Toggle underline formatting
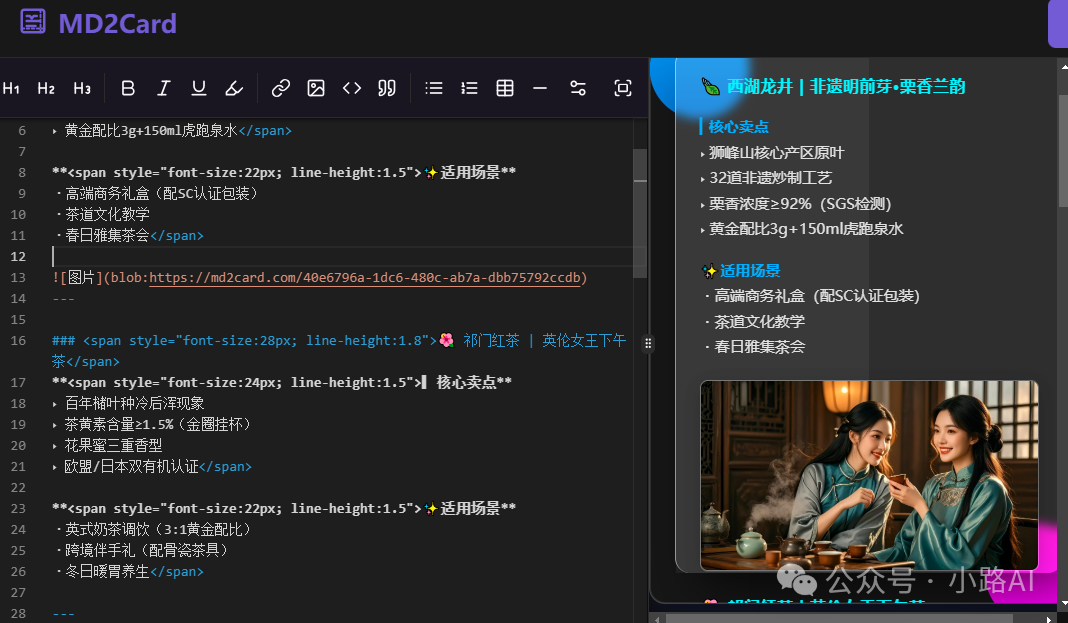This screenshot has height=623, width=1068. click(x=198, y=88)
